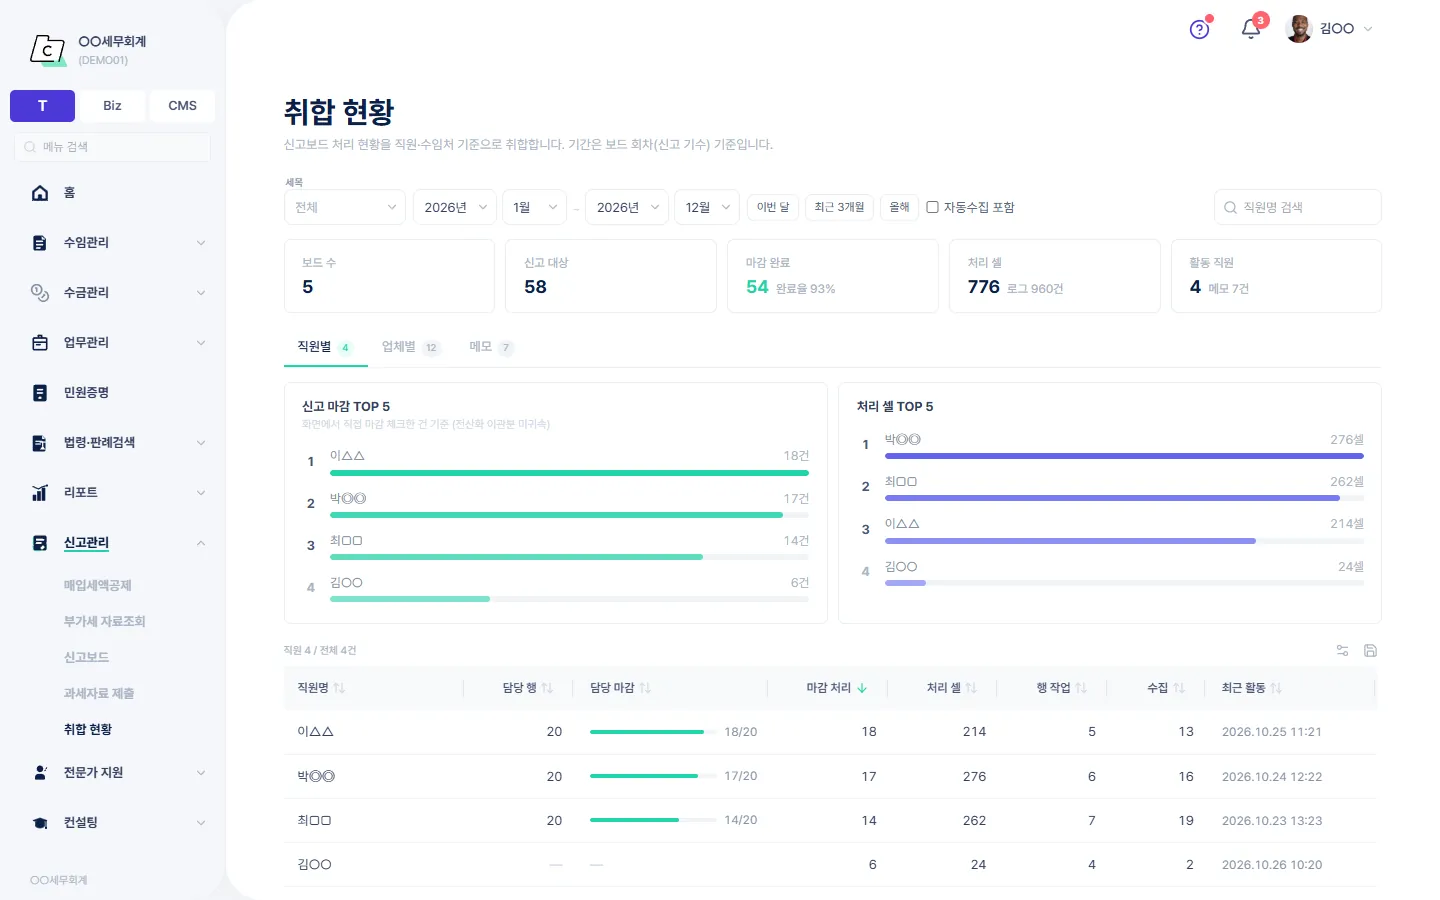Click the 전문가 지원 person icon

(40, 773)
